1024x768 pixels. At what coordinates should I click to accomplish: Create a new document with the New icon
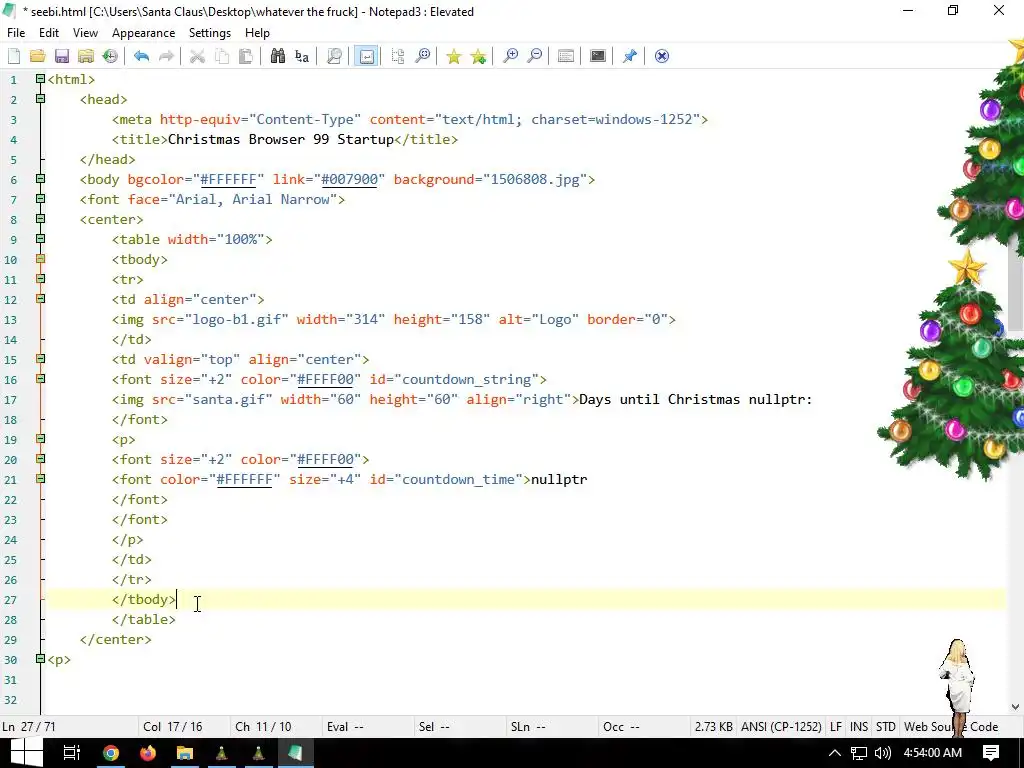[x=14, y=56]
